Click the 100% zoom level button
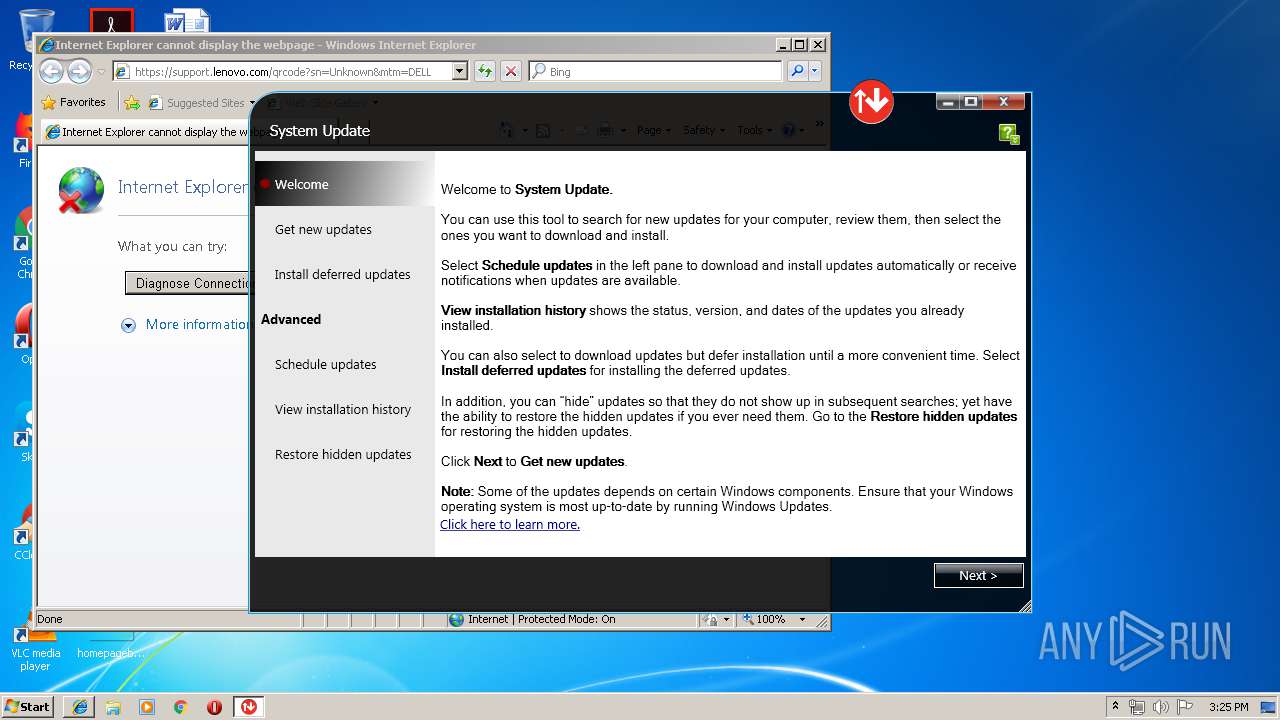 click(764, 619)
